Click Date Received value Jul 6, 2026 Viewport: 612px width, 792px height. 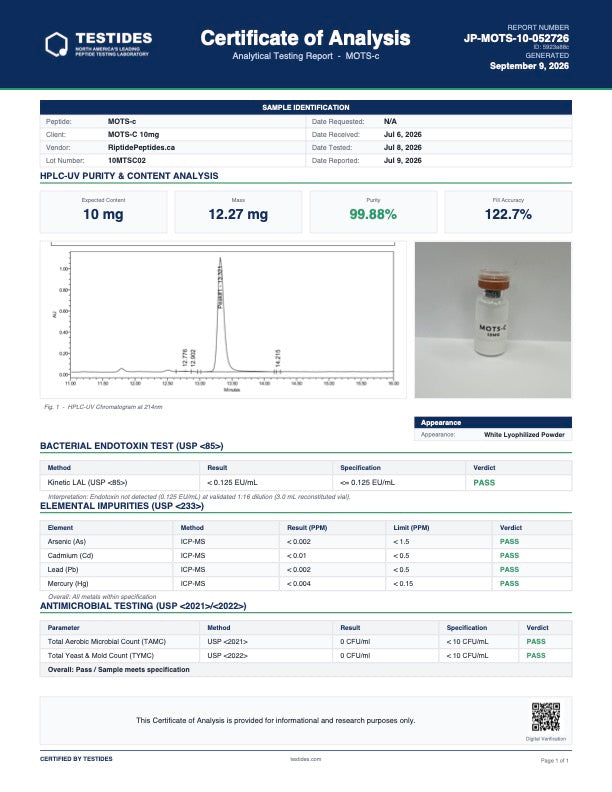click(402, 134)
